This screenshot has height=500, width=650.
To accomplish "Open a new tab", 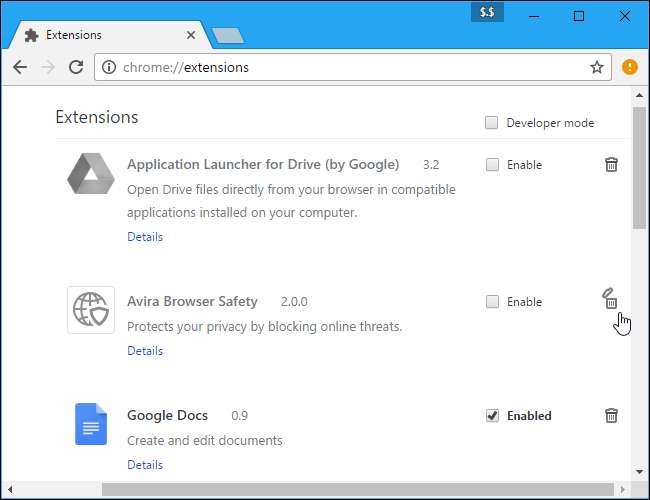I will [228, 37].
